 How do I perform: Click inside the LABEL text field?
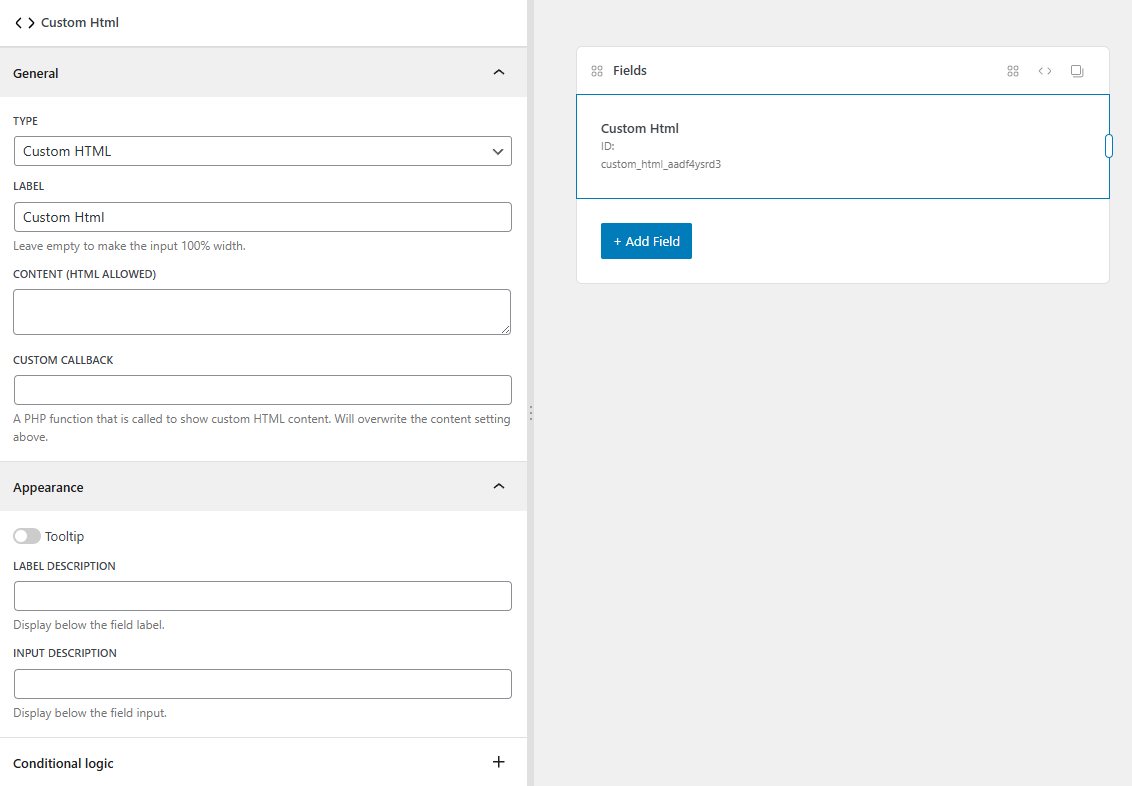[262, 217]
